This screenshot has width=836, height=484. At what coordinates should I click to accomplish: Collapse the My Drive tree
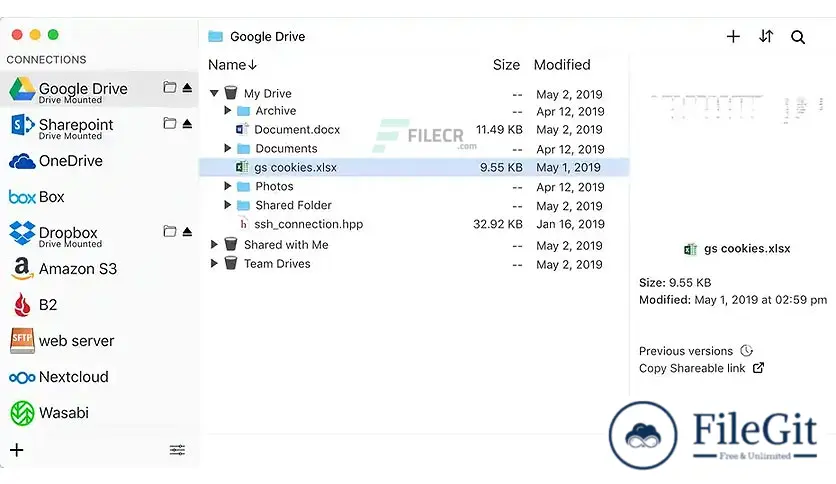(214, 93)
